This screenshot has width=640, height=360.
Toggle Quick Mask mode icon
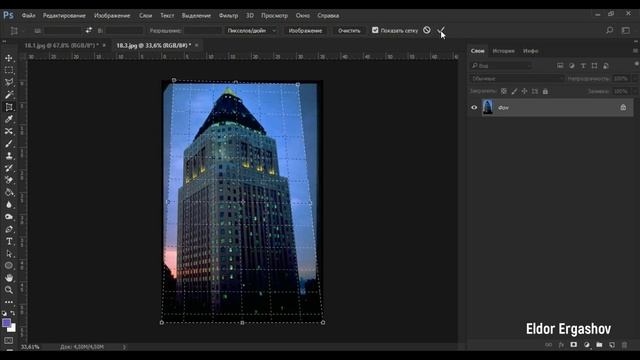[9, 340]
